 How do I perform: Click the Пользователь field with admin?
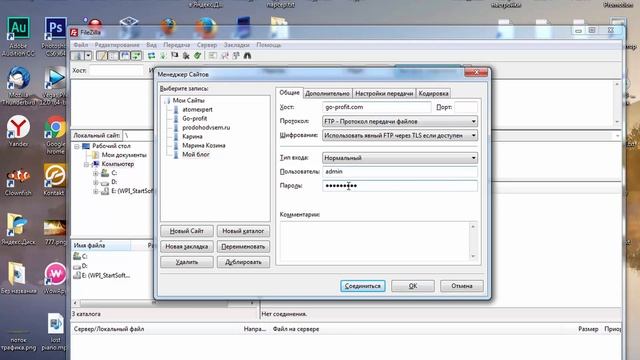(x=400, y=171)
